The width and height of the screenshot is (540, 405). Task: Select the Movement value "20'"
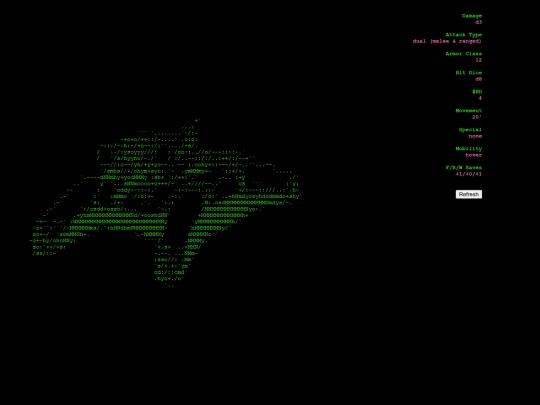pyautogui.click(x=477, y=117)
